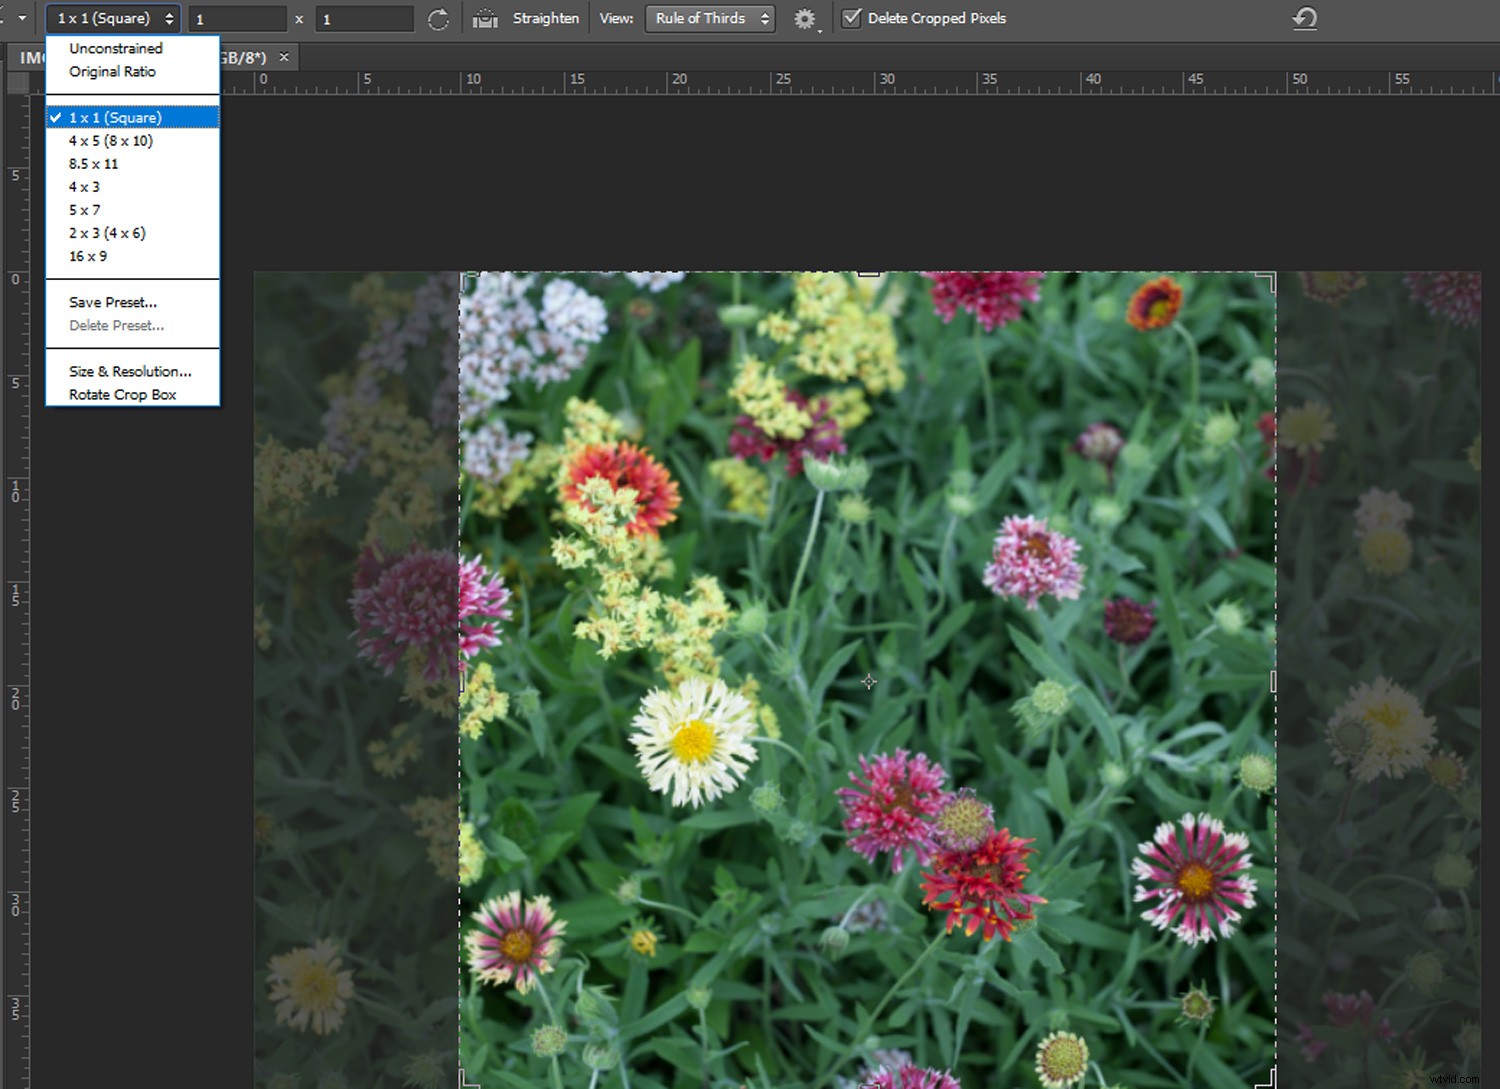
Task: Close the open image document tab
Action: point(283,57)
